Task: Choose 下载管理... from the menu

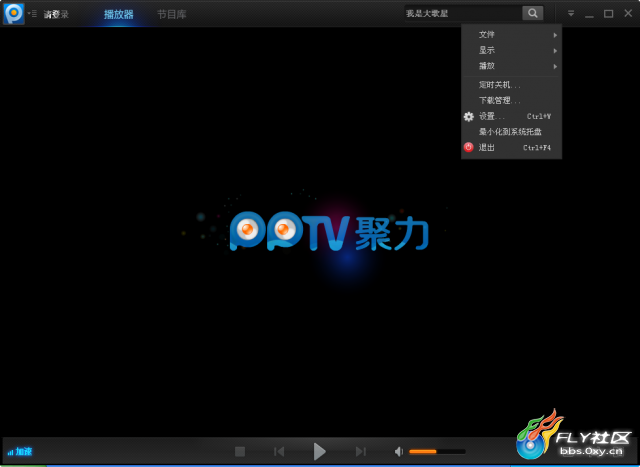Action: tap(511, 100)
